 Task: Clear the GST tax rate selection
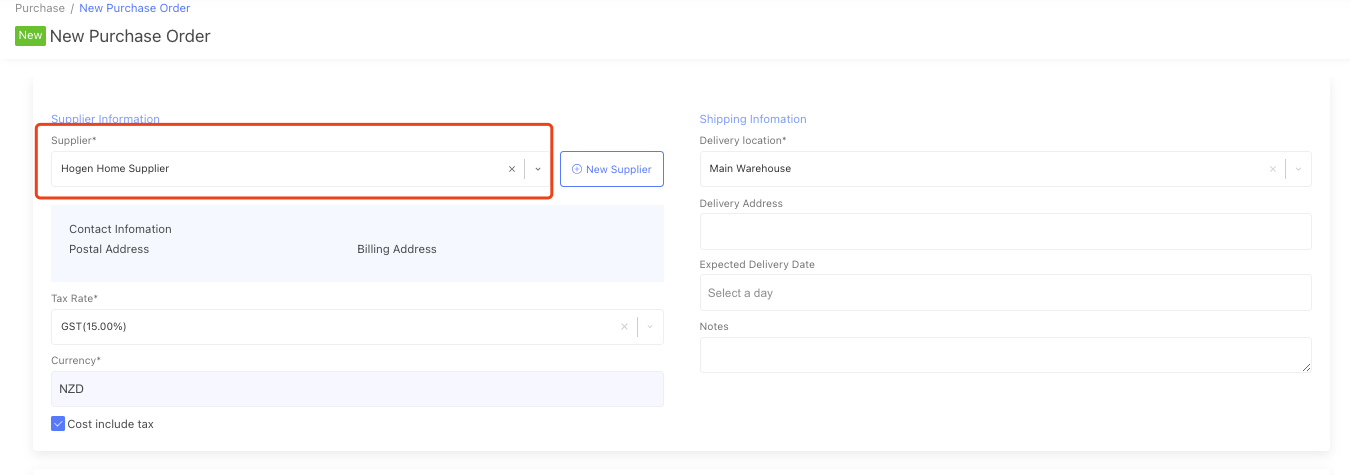click(x=624, y=327)
